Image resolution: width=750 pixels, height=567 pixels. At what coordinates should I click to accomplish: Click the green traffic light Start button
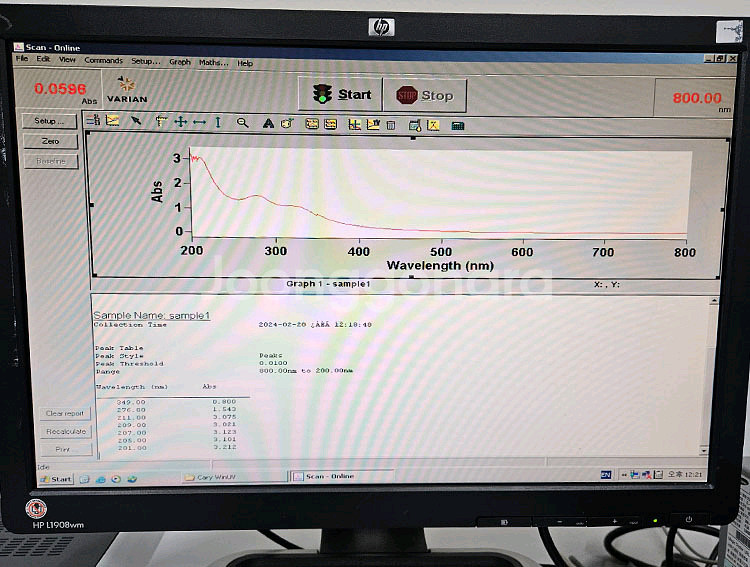tap(341, 94)
